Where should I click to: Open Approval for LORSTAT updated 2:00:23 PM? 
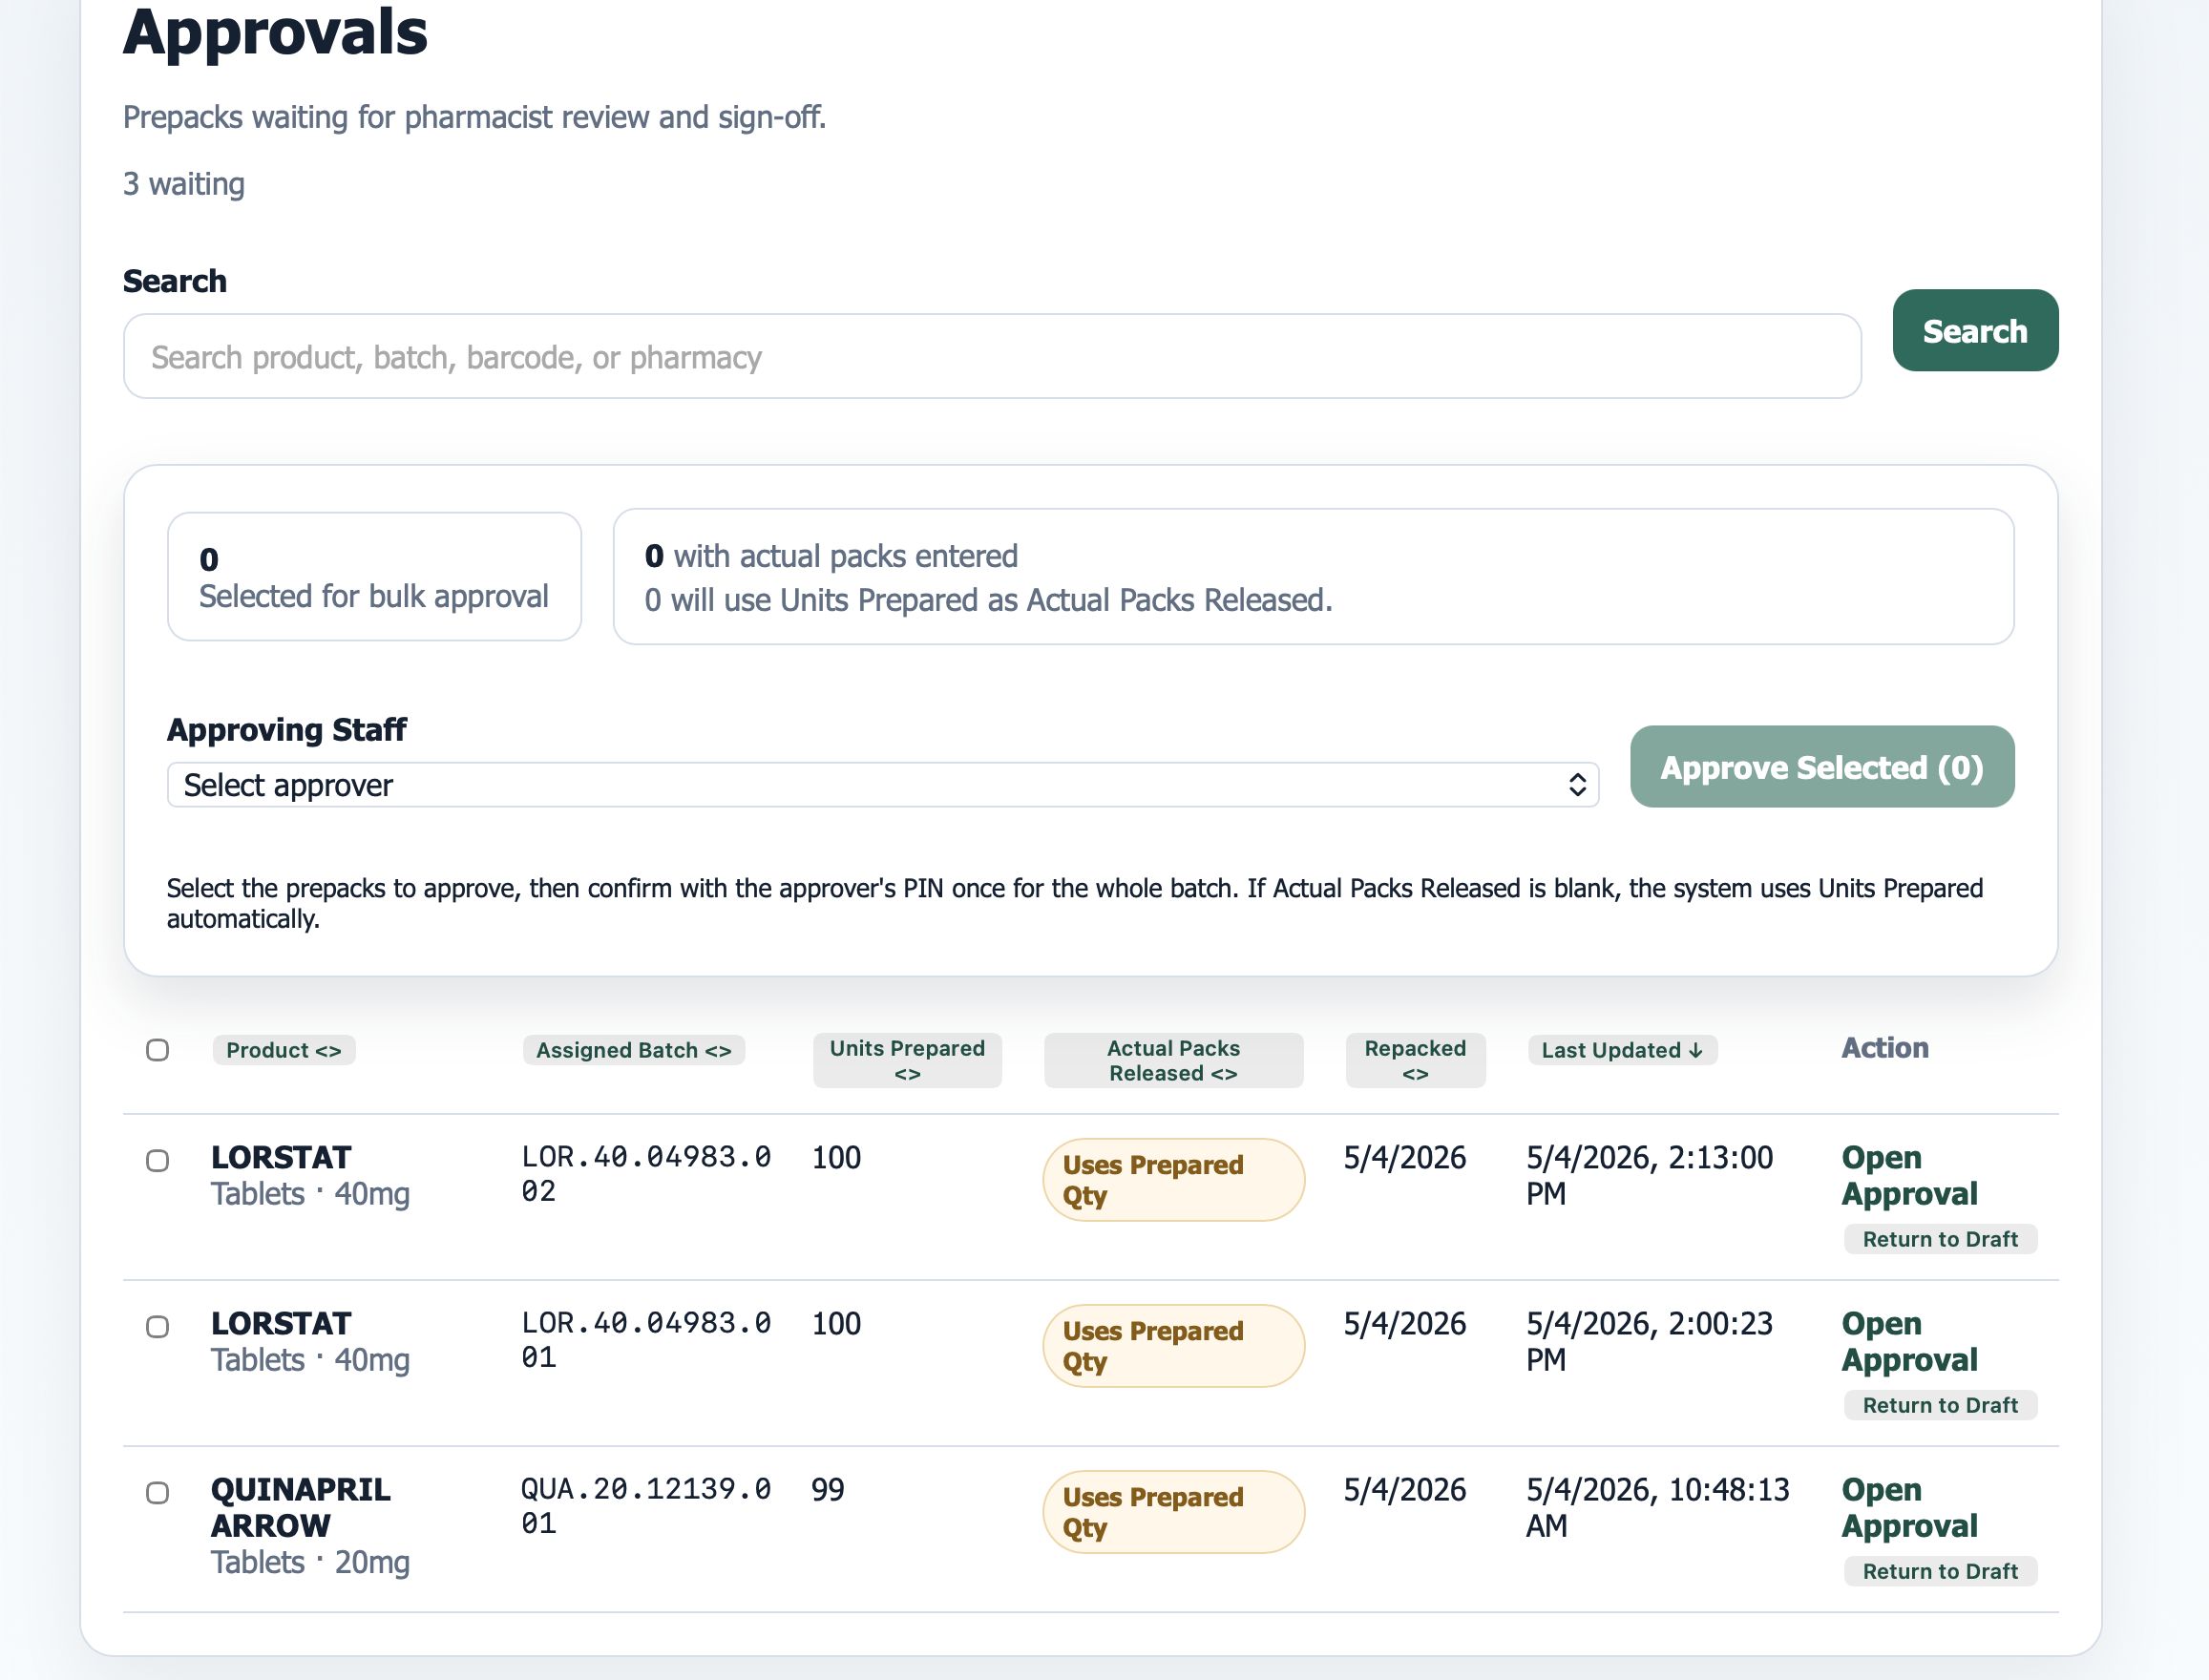click(1909, 1341)
